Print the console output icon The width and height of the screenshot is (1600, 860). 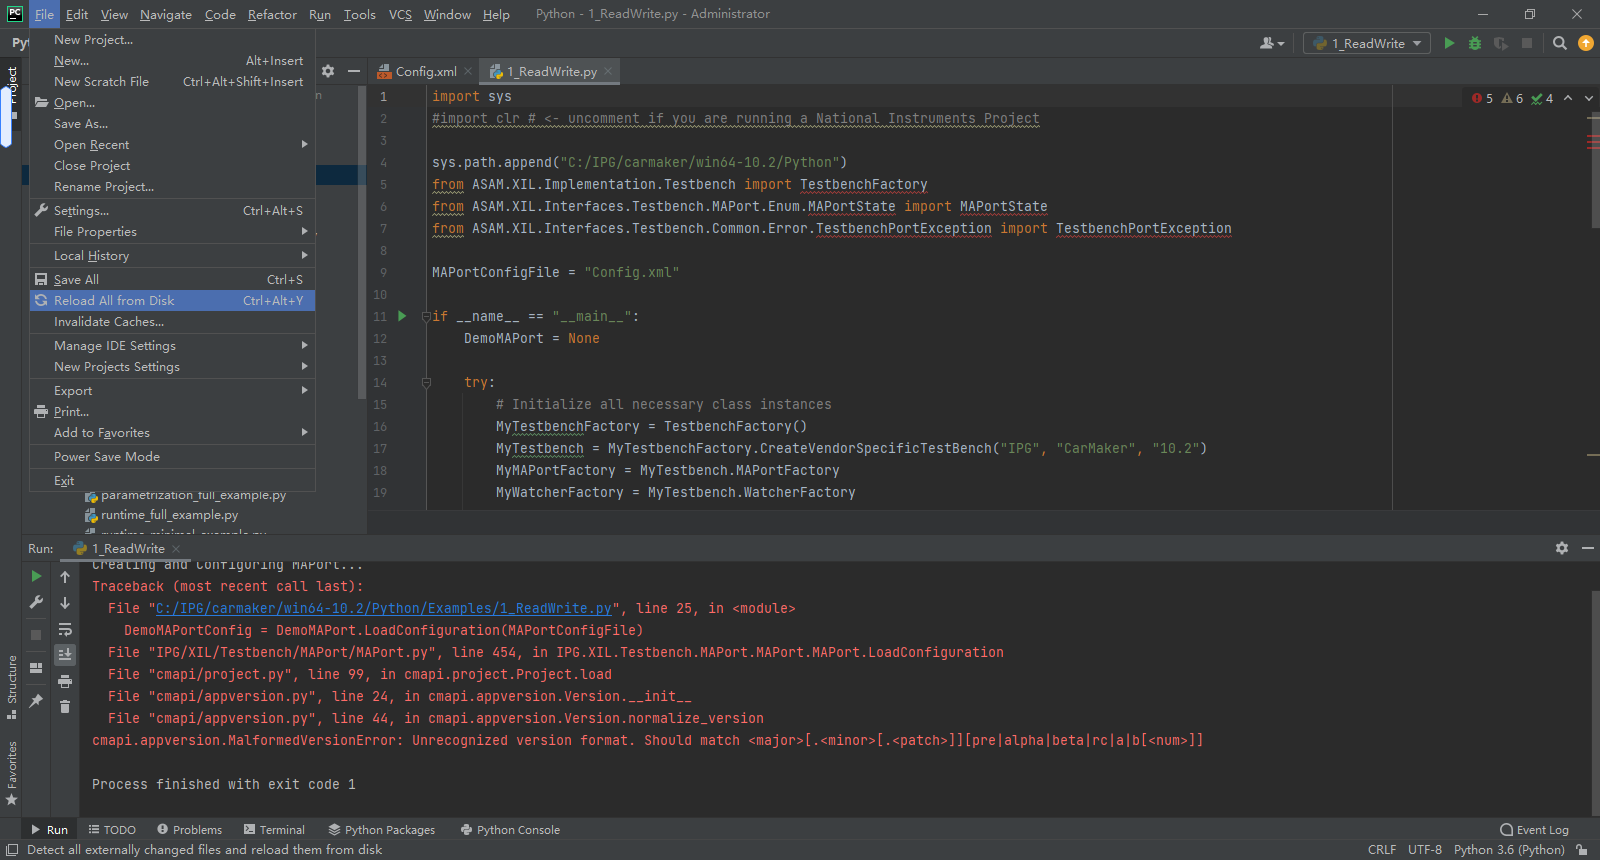point(65,681)
